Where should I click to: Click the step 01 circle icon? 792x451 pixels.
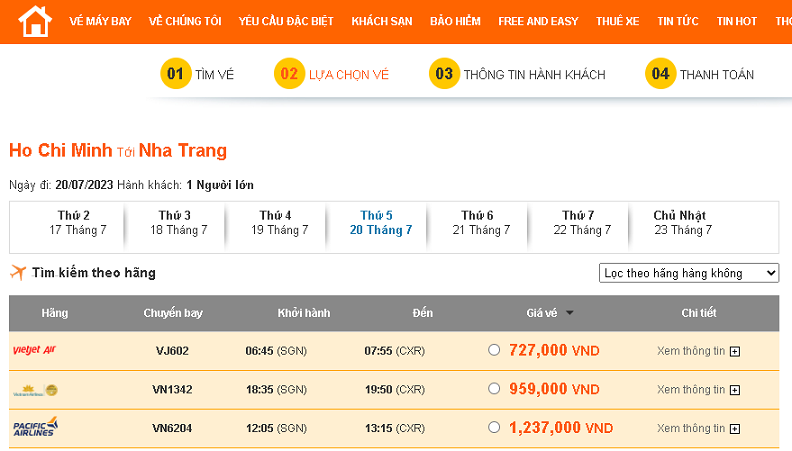tap(175, 74)
